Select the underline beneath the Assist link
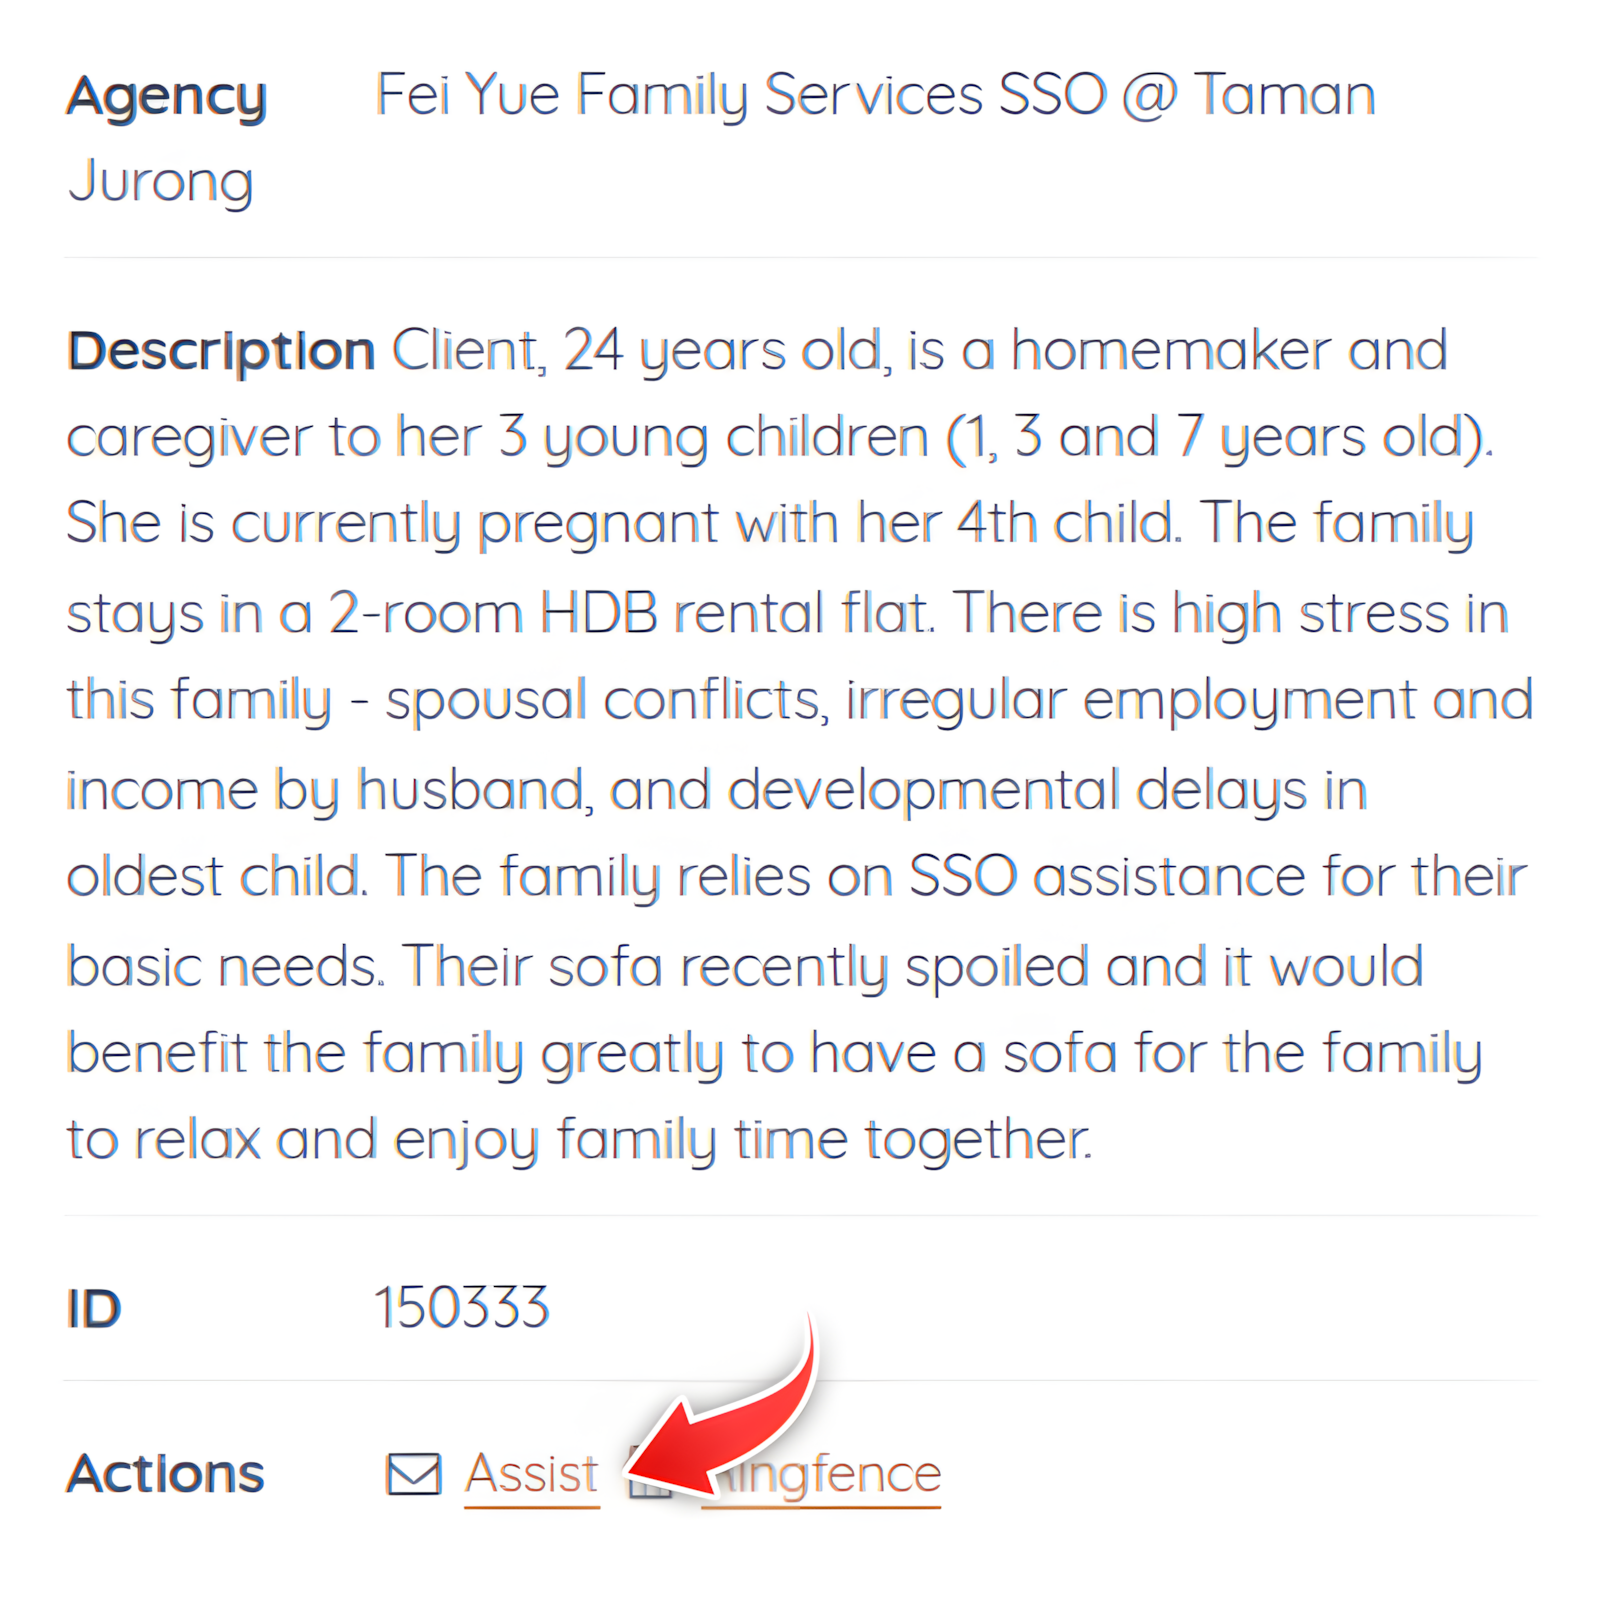Screen dimensions: 1600x1600 (x=531, y=1505)
